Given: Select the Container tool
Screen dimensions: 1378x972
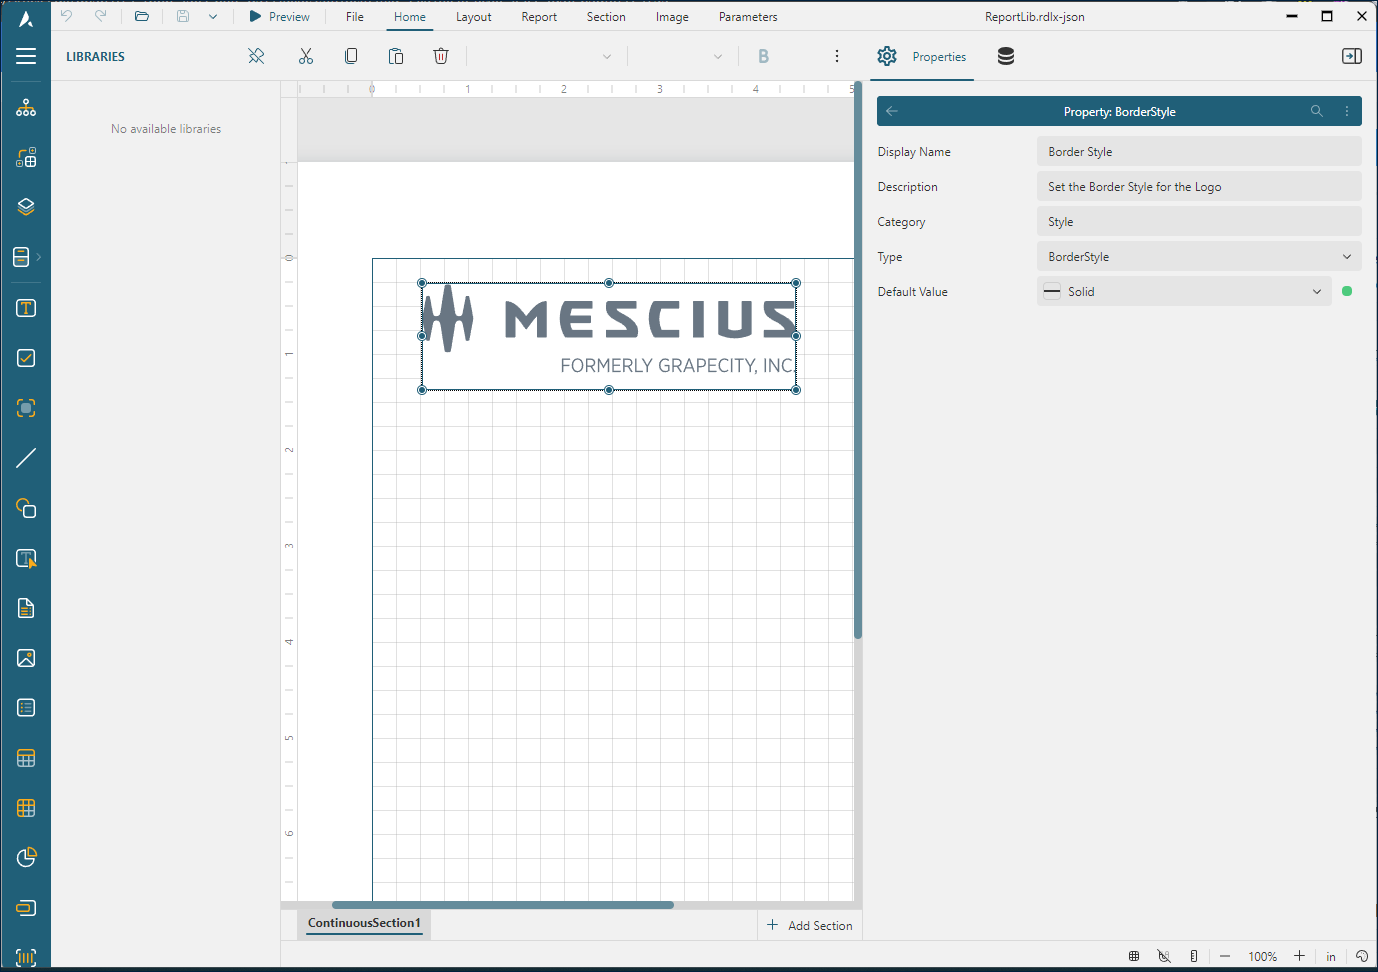Looking at the screenshot, I should (26, 408).
